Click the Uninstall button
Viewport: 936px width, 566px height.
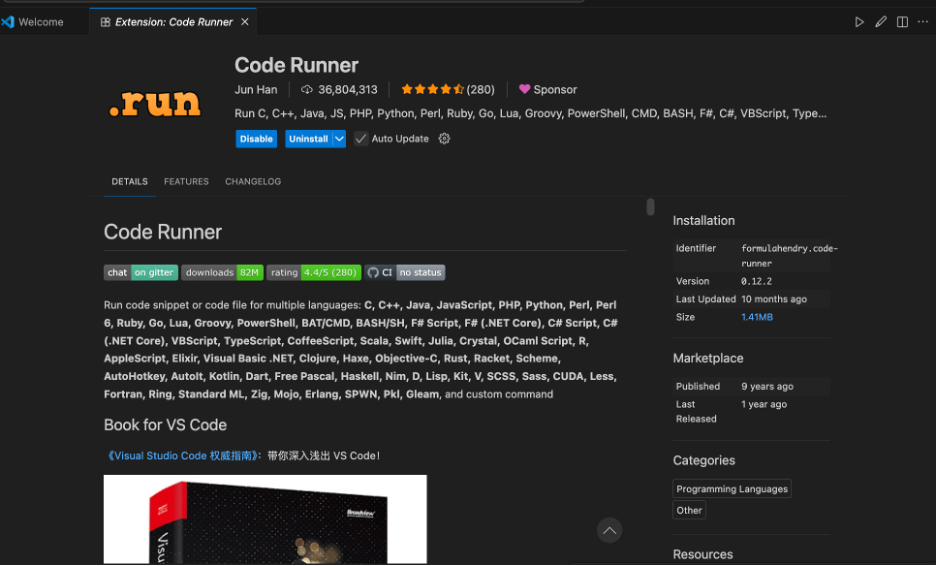[x=309, y=139]
